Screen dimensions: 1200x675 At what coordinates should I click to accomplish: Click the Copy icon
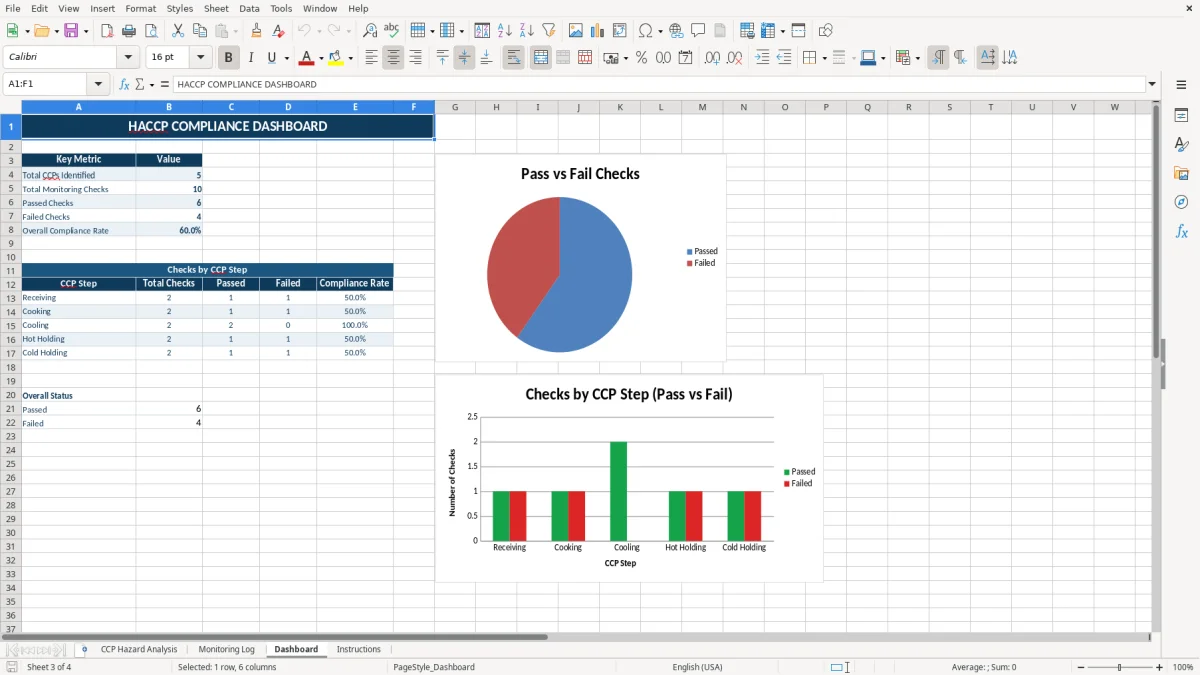coord(200,31)
